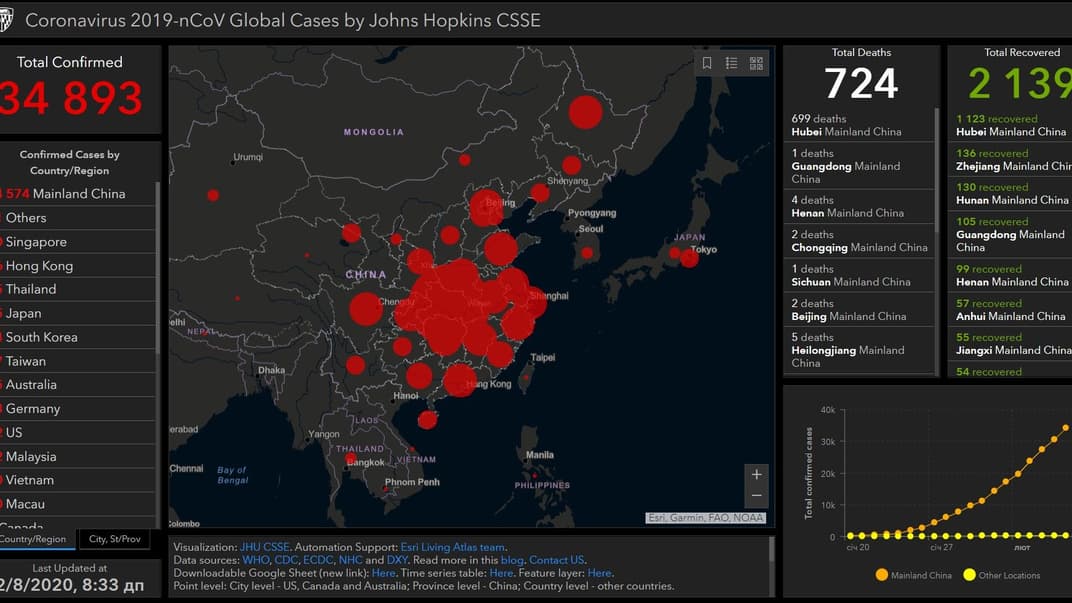The width and height of the screenshot is (1072, 603).
Task: Open the JHU CSSE link
Action: tap(265, 547)
